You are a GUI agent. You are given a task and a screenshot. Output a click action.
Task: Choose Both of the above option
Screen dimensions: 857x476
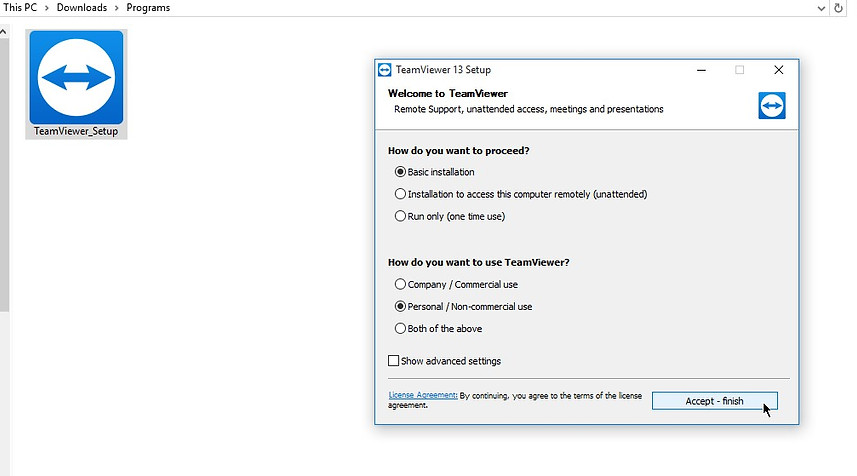438,328
